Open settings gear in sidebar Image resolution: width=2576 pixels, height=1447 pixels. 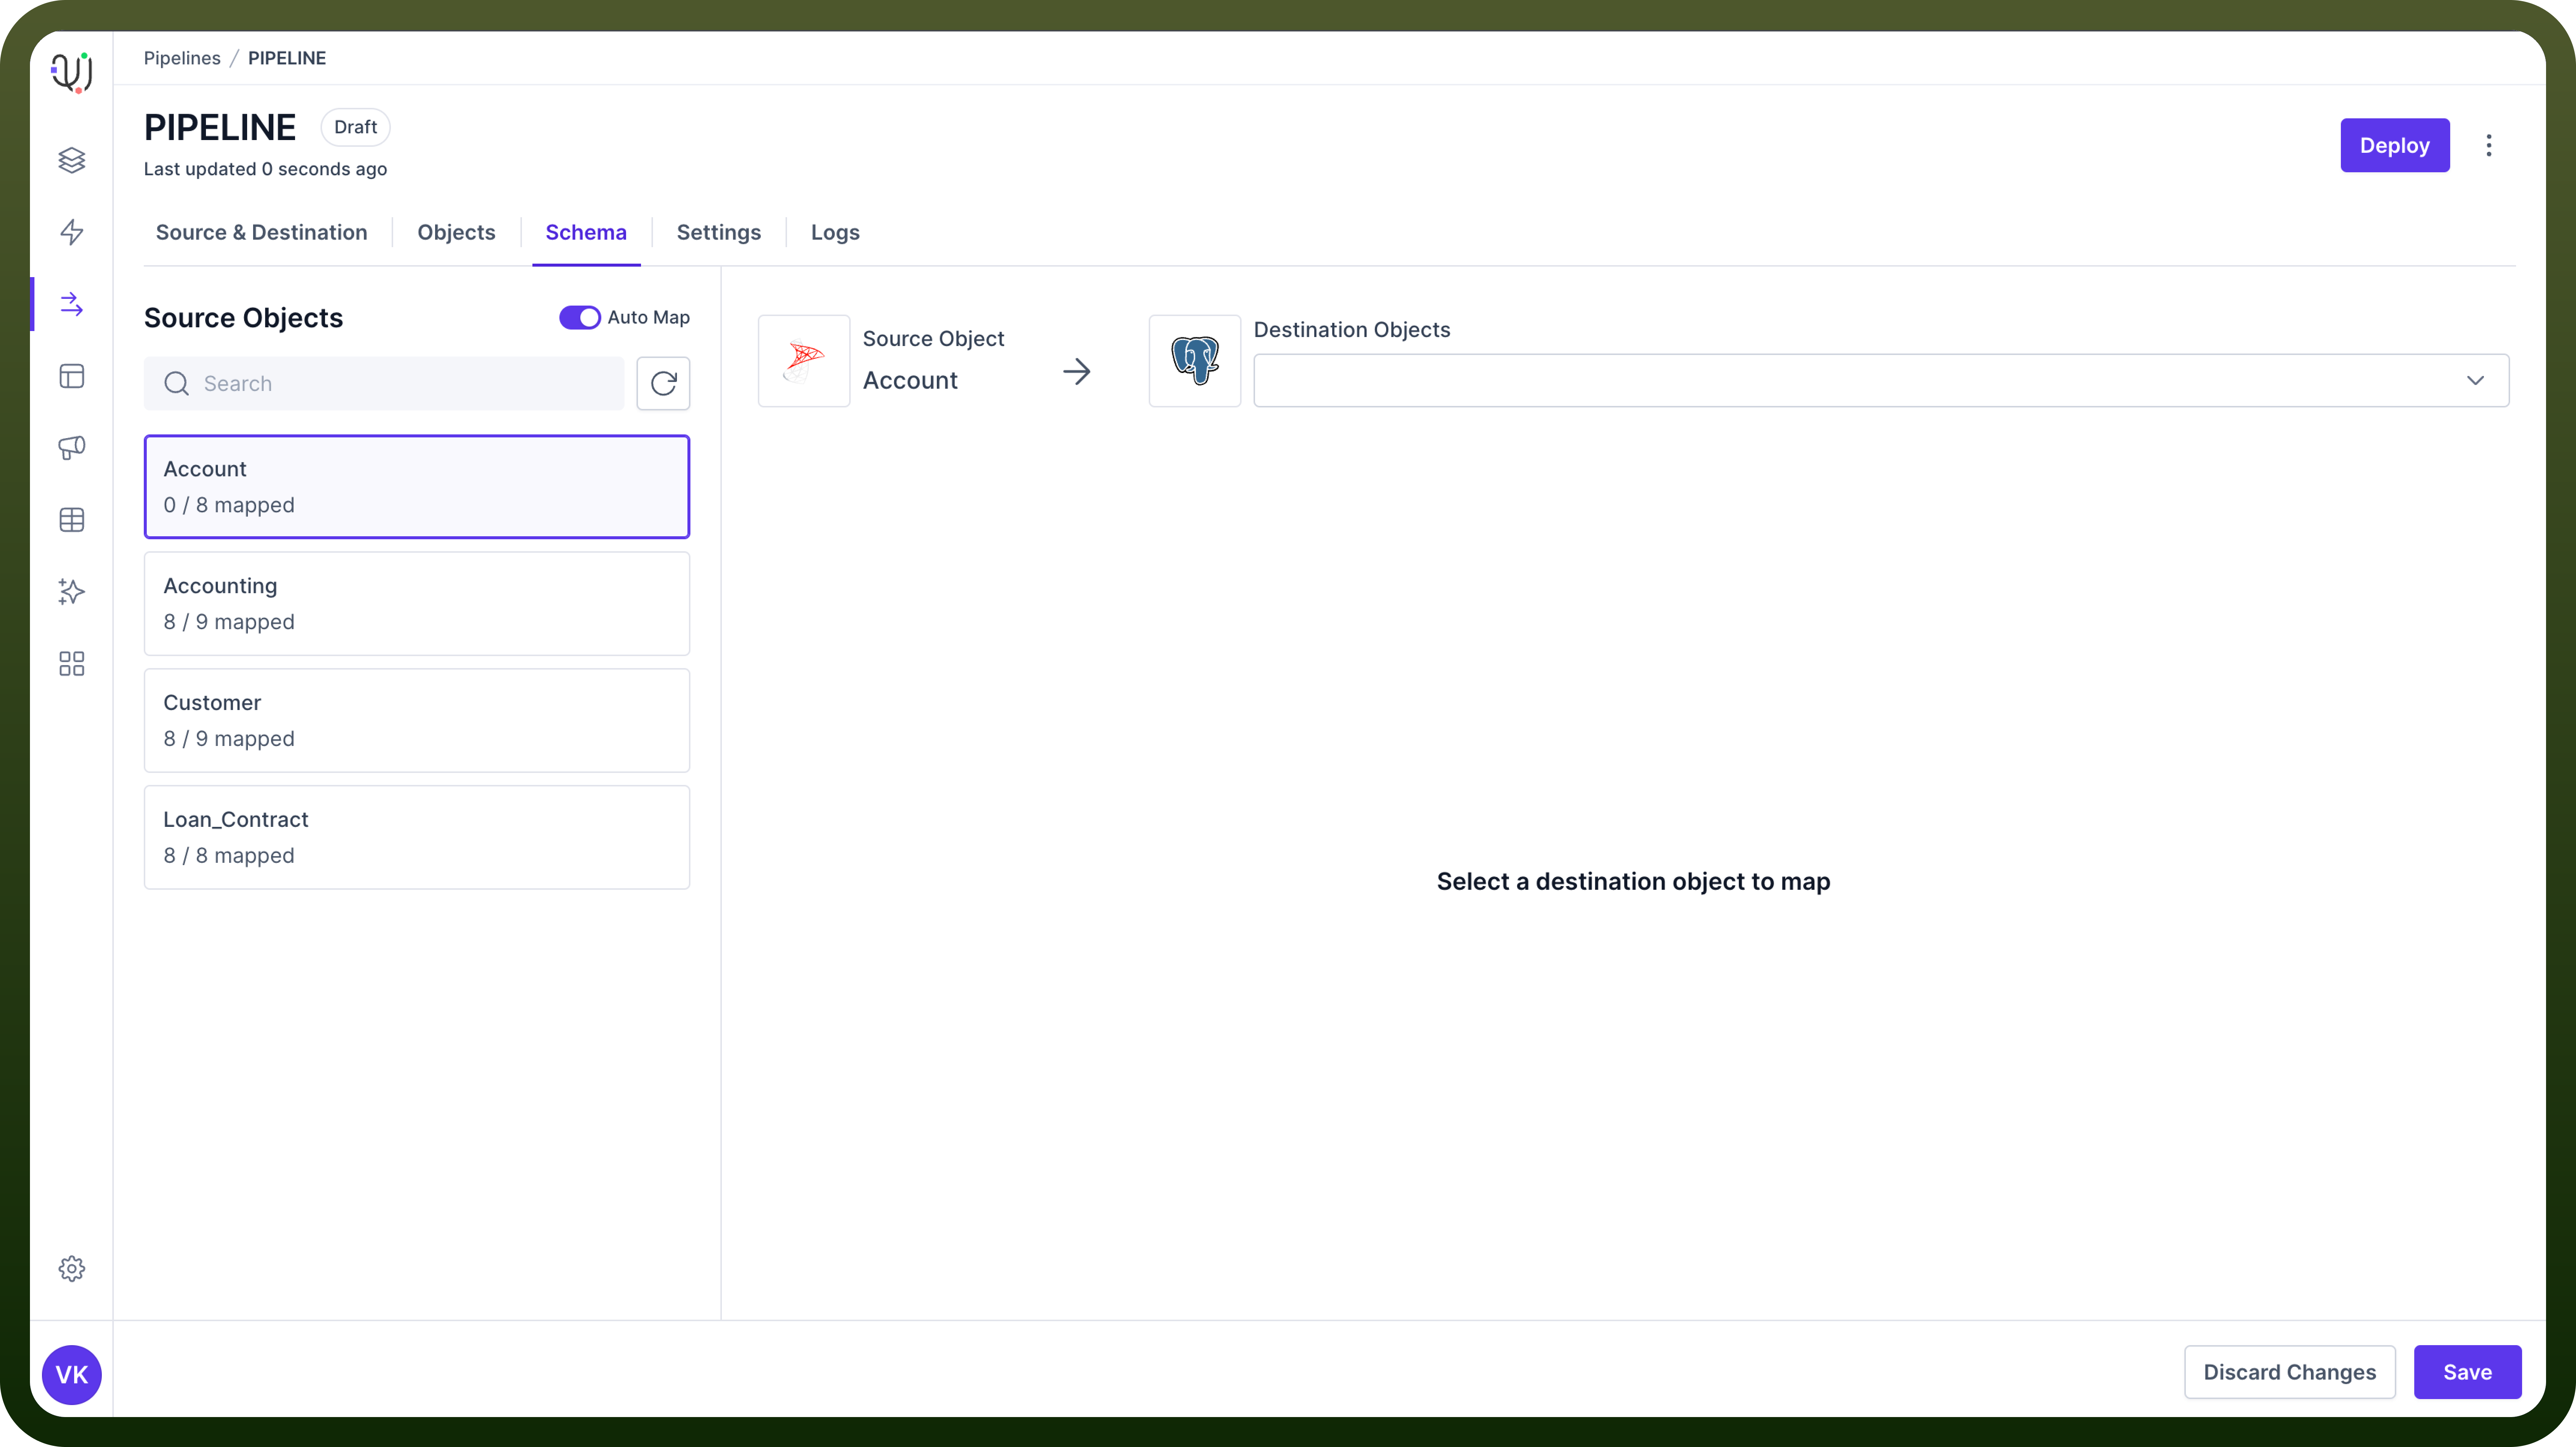tap(71, 1269)
